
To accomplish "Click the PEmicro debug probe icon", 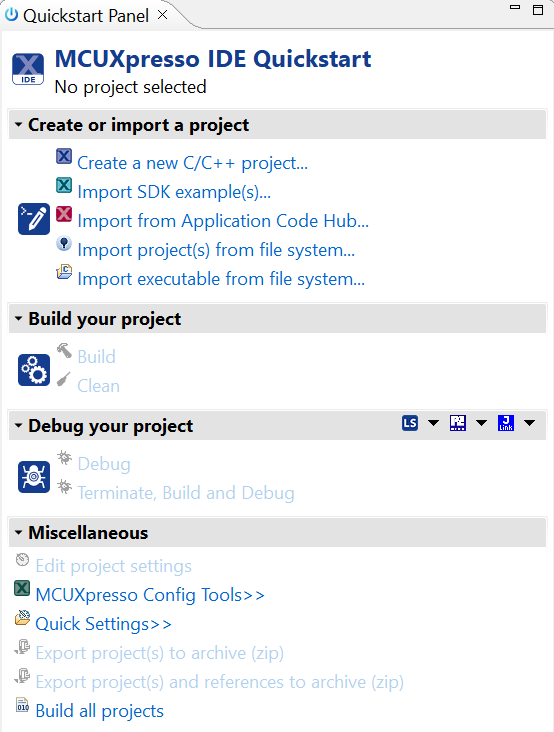I will point(457,423).
